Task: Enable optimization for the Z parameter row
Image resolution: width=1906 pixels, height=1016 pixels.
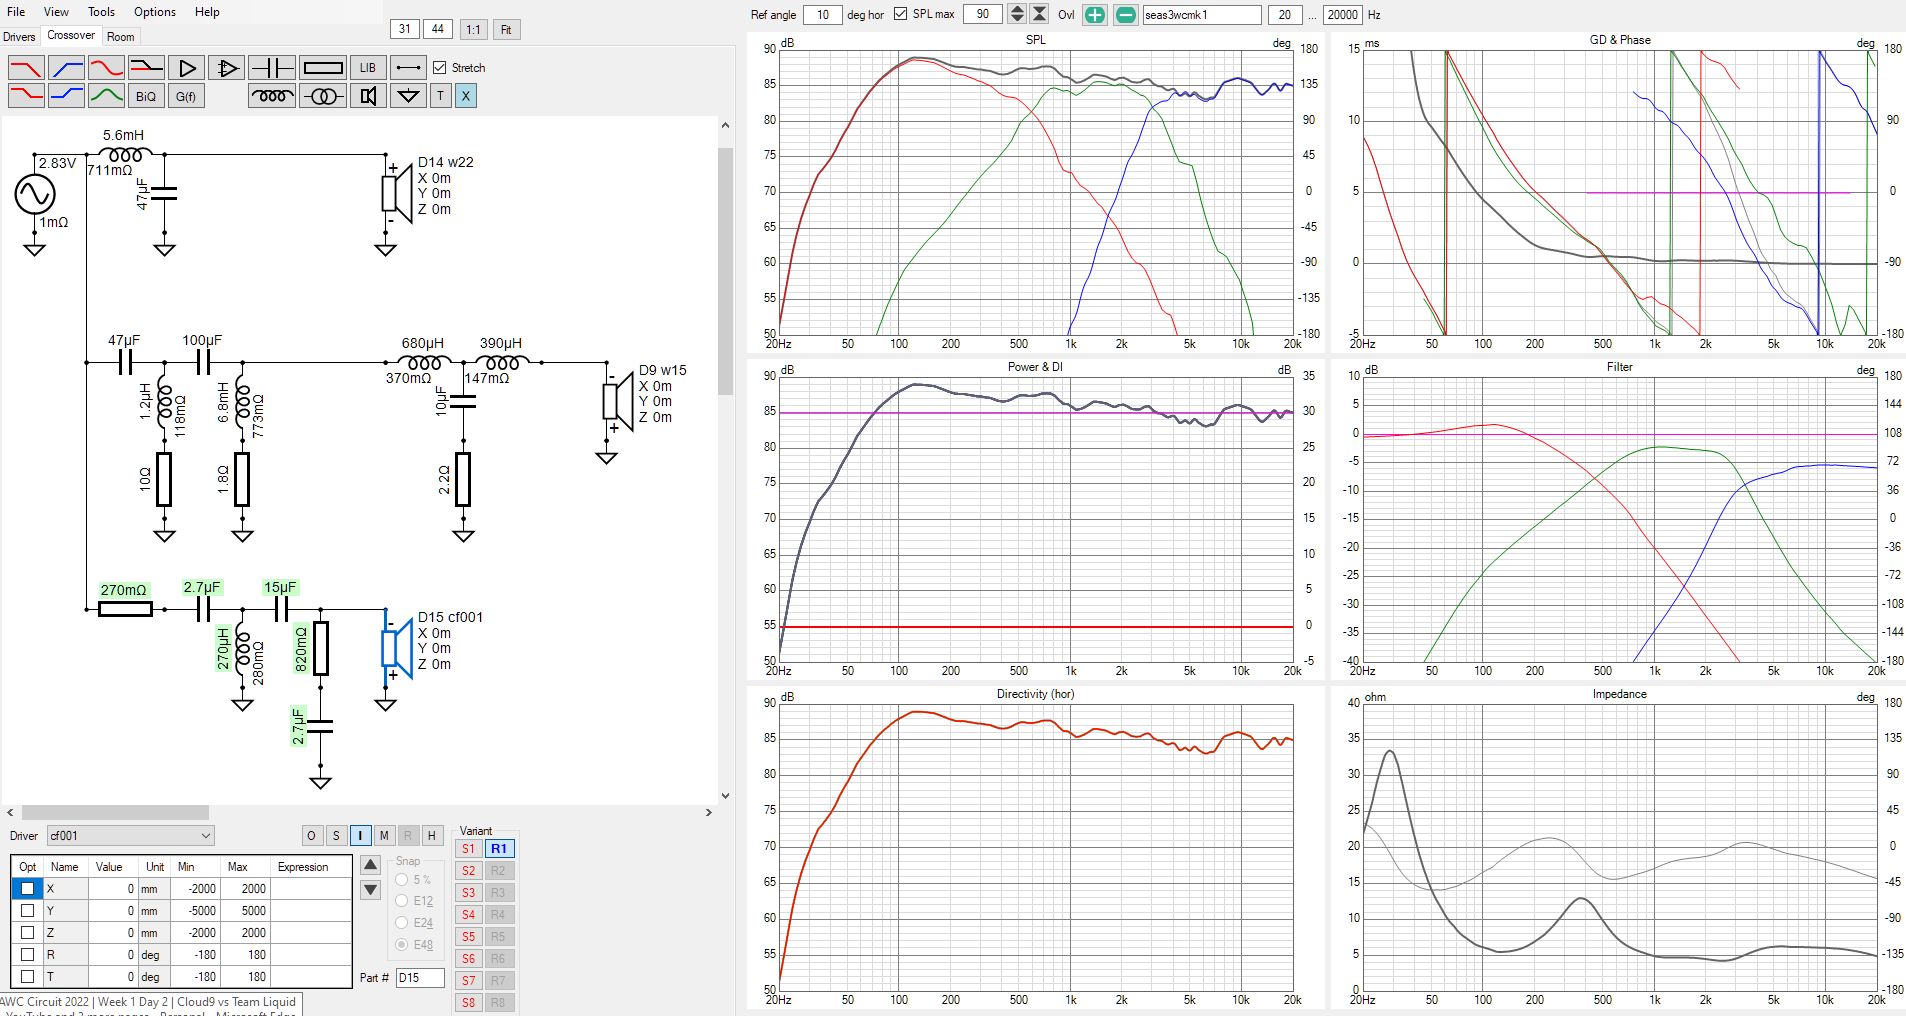Action: [28, 932]
